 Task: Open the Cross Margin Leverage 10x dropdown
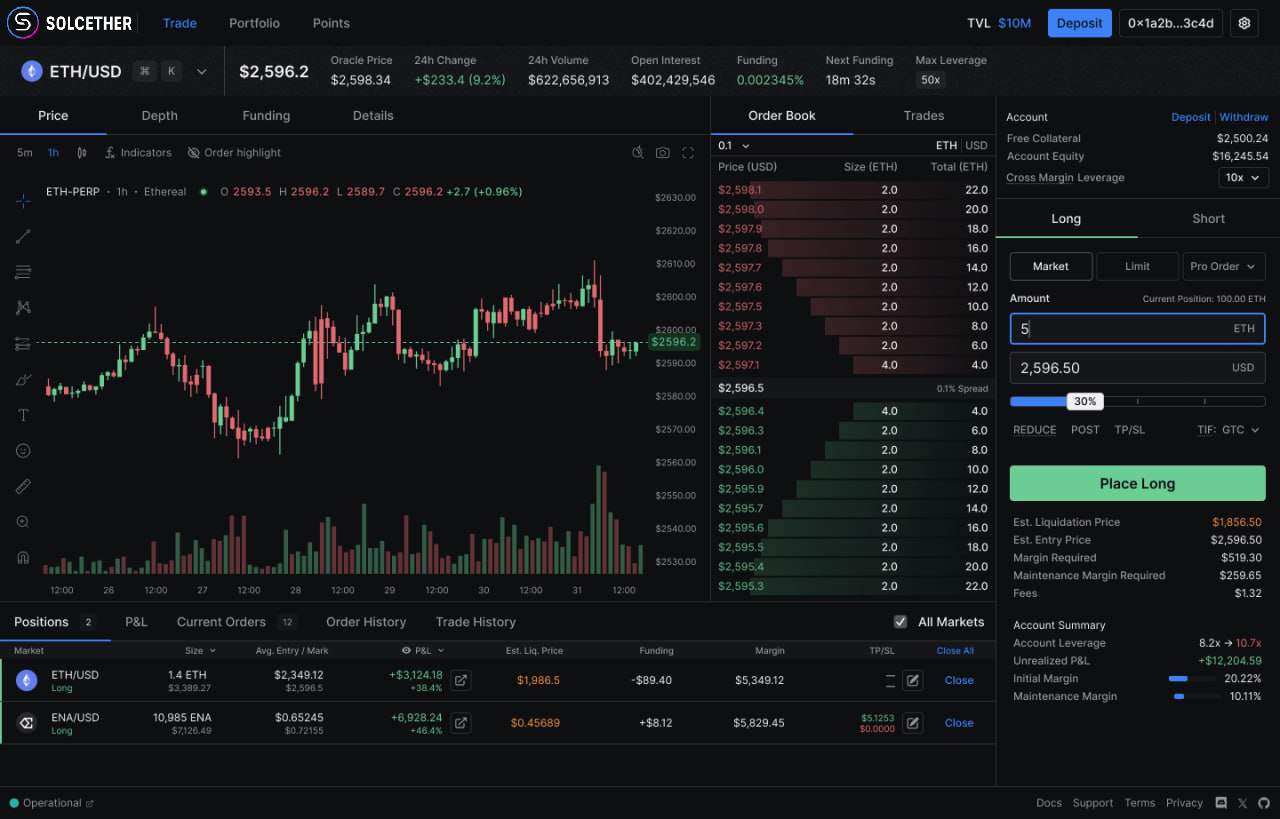1243,177
